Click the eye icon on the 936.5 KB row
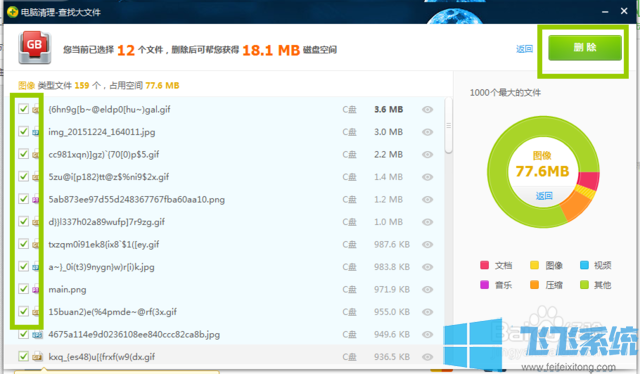Image resolution: width=640 pixels, height=374 pixels. tap(427, 357)
